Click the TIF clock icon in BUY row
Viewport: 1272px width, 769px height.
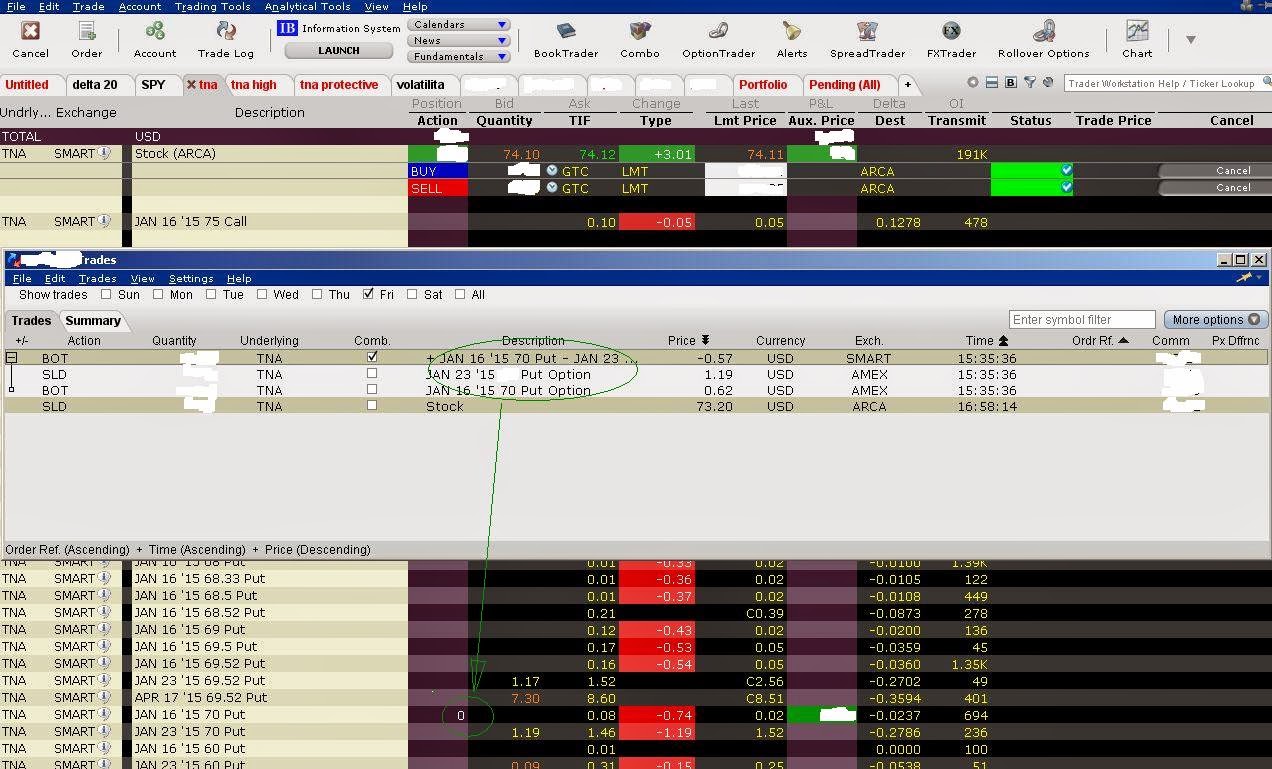click(552, 171)
